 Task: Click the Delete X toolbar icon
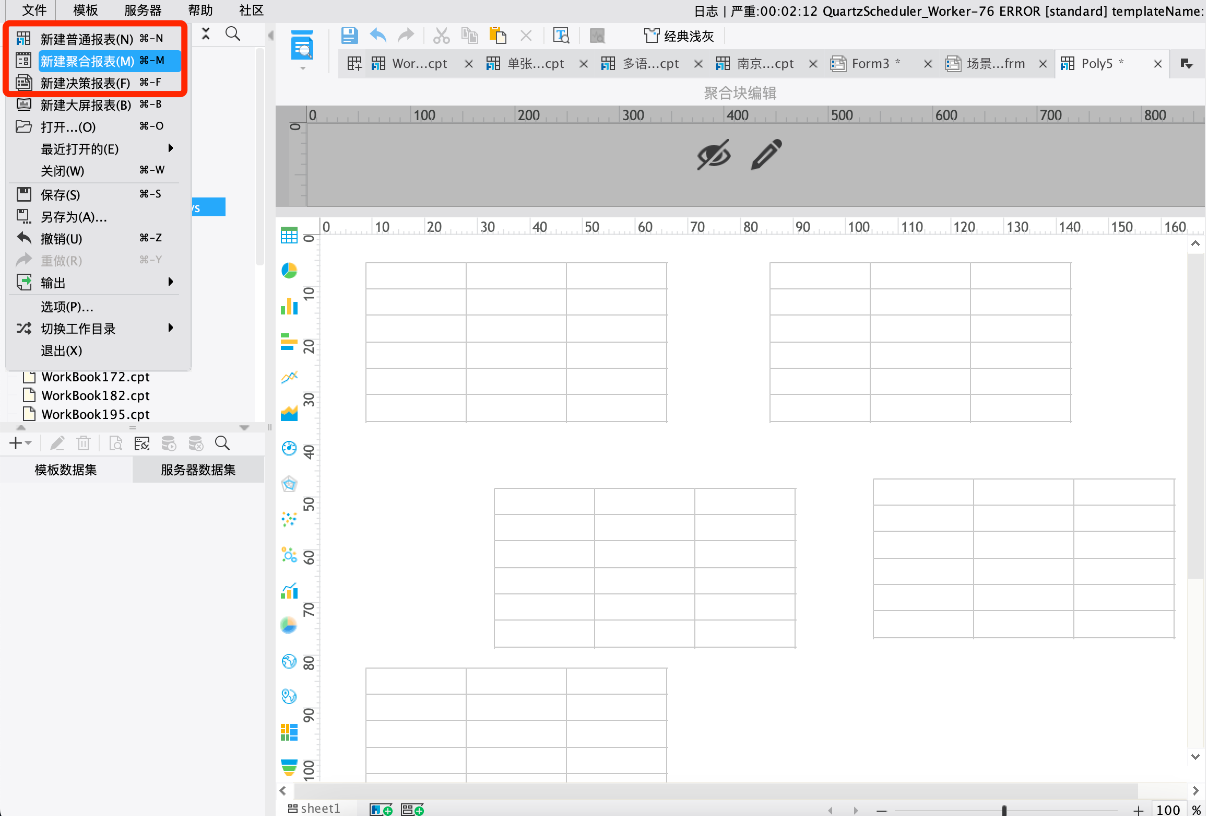(x=526, y=36)
